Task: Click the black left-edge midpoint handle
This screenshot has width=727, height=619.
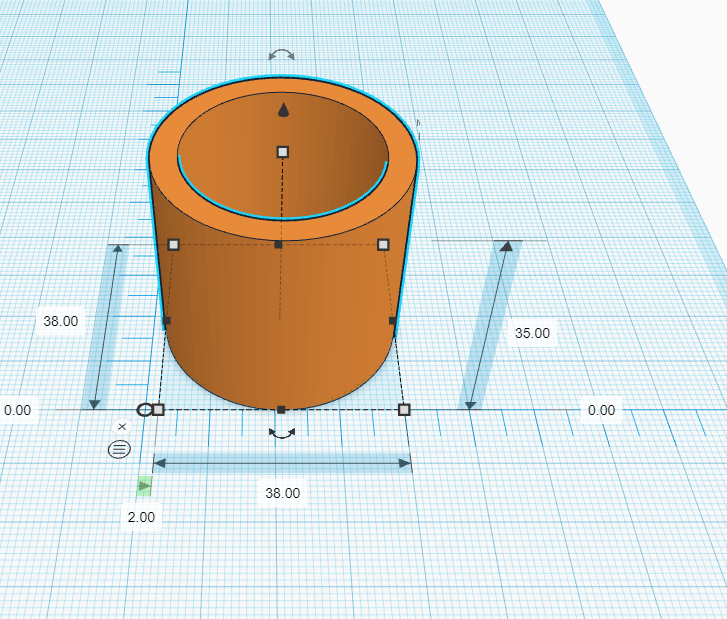Action: (167, 320)
